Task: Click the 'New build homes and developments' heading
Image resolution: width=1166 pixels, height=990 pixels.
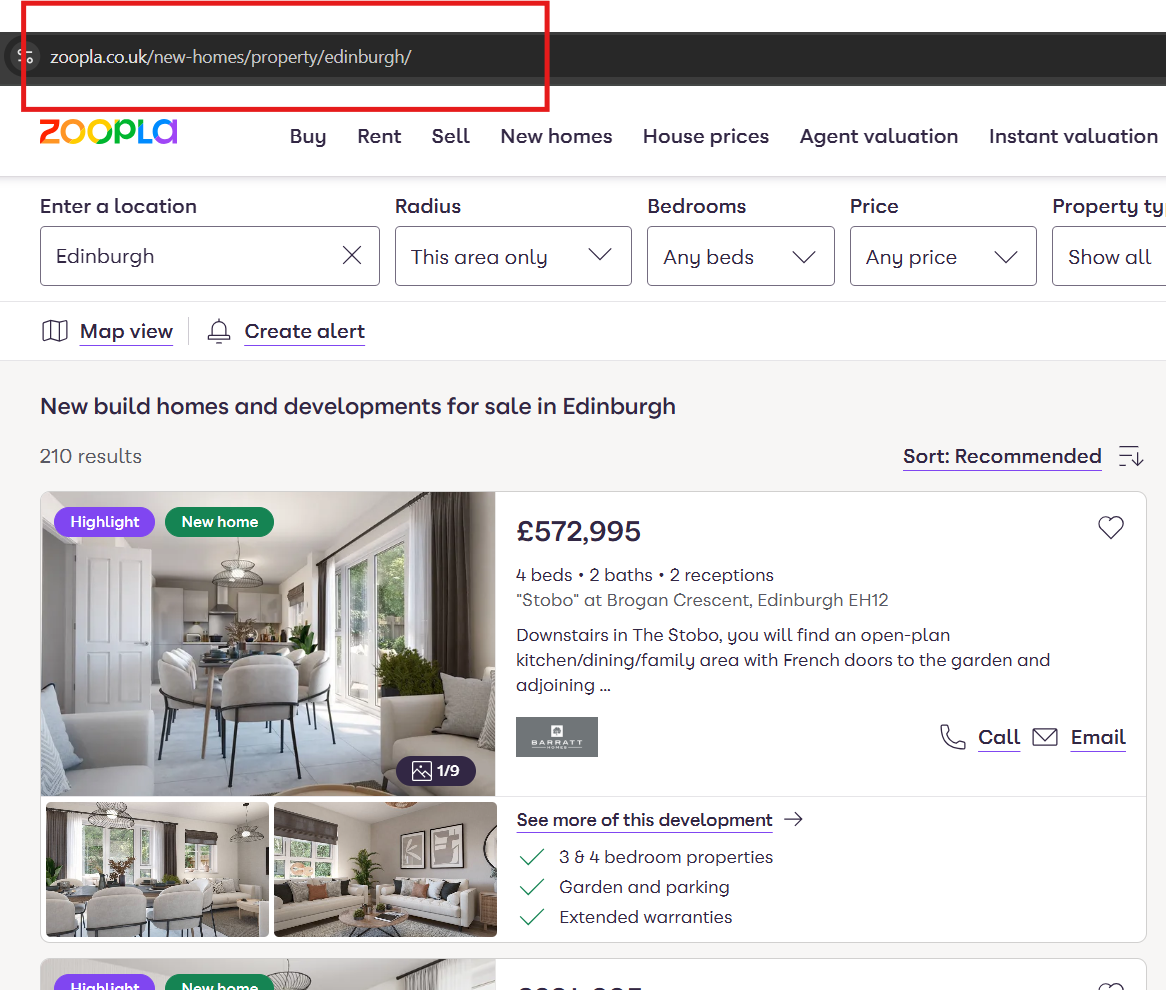Action: coord(358,406)
